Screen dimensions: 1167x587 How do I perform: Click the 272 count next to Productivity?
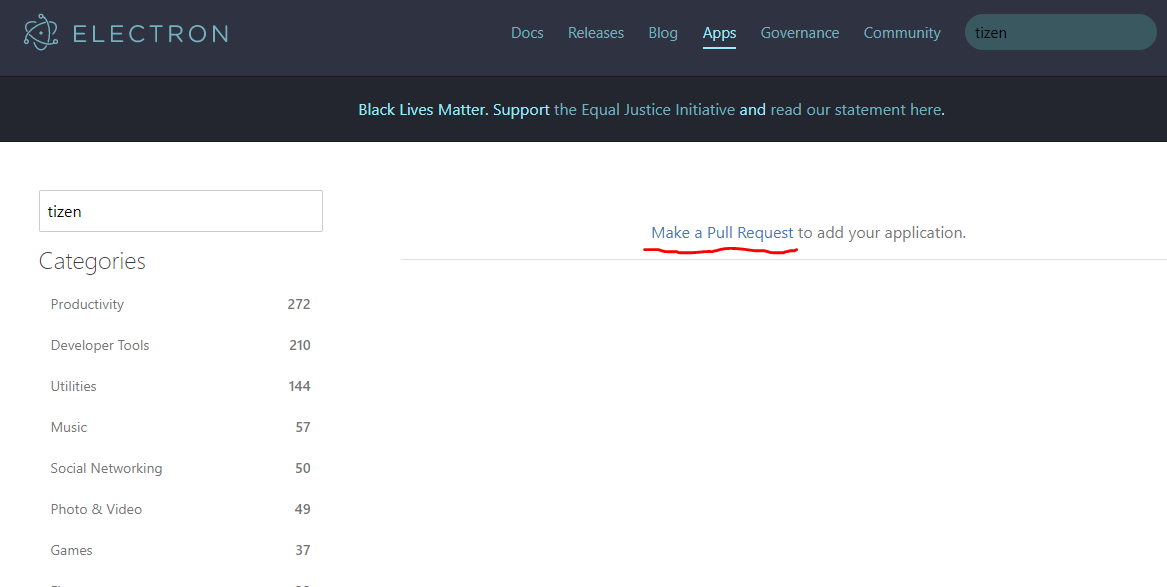tap(299, 304)
